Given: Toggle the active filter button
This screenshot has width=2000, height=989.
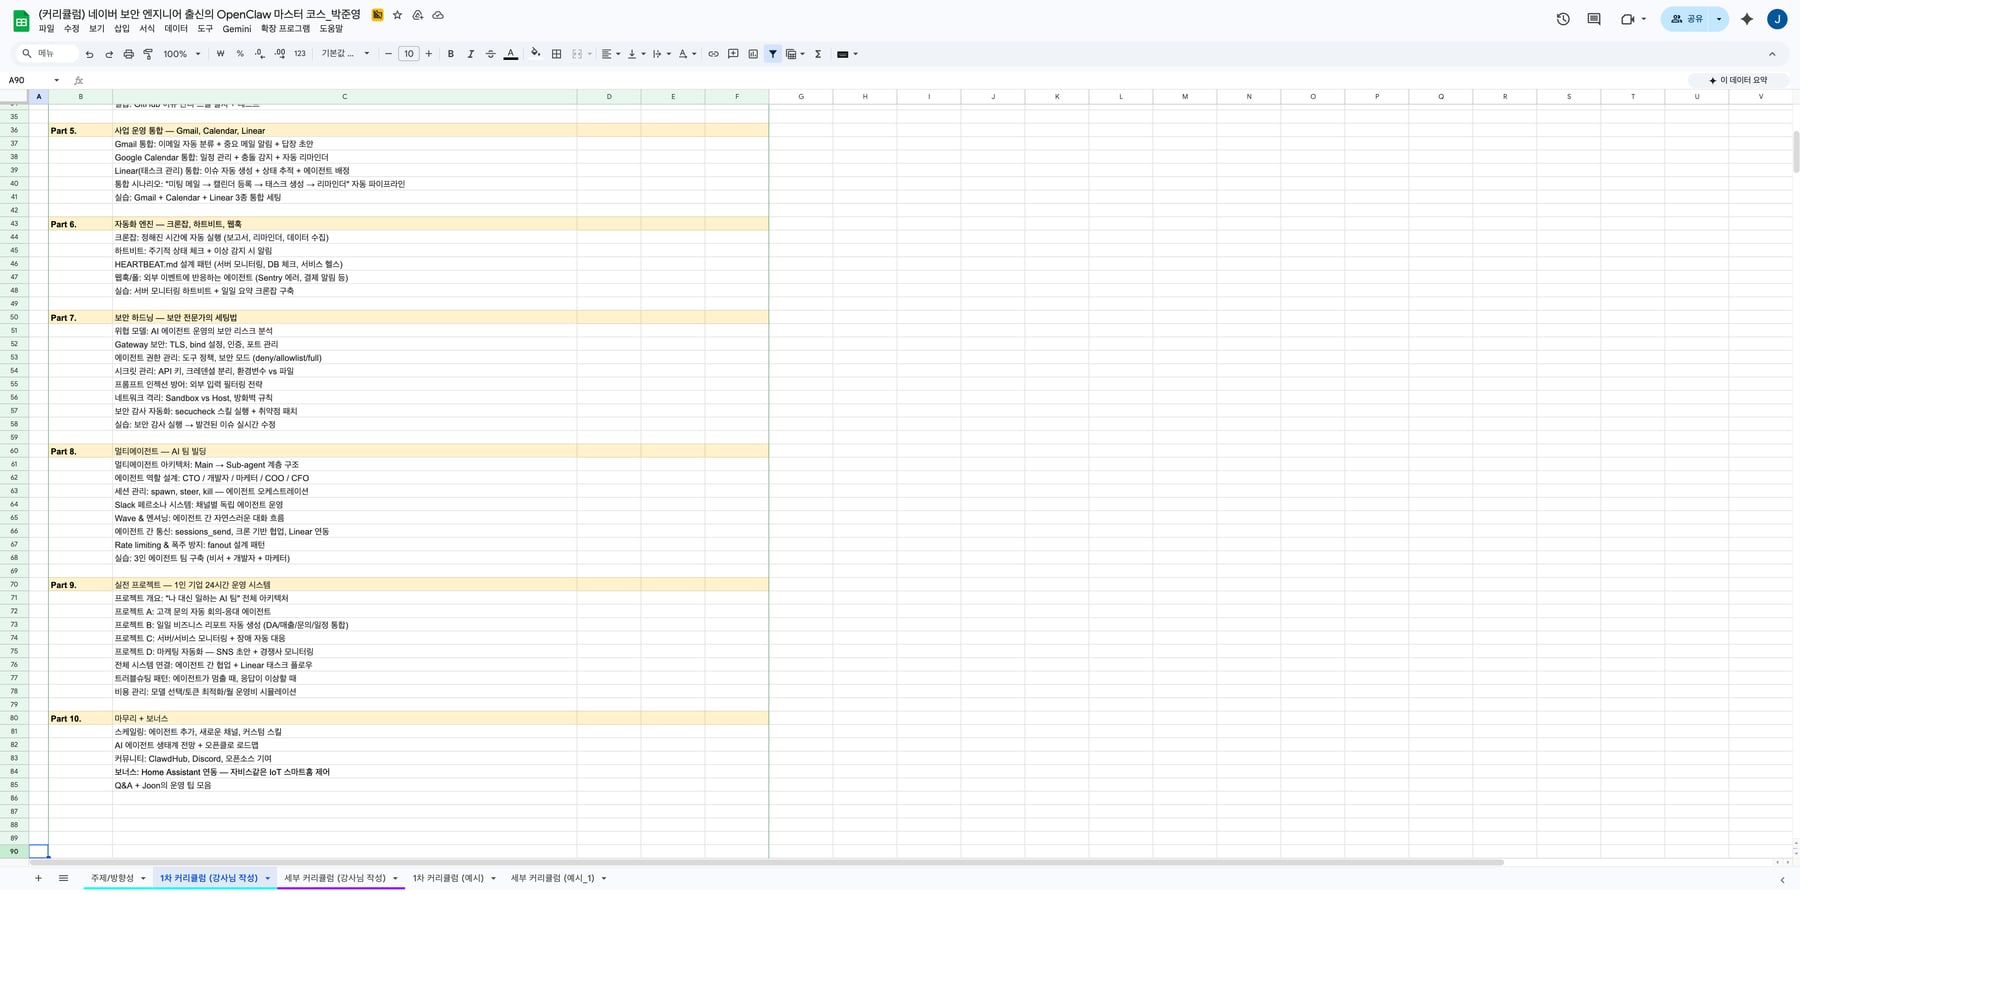Looking at the screenshot, I should pos(773,54).
